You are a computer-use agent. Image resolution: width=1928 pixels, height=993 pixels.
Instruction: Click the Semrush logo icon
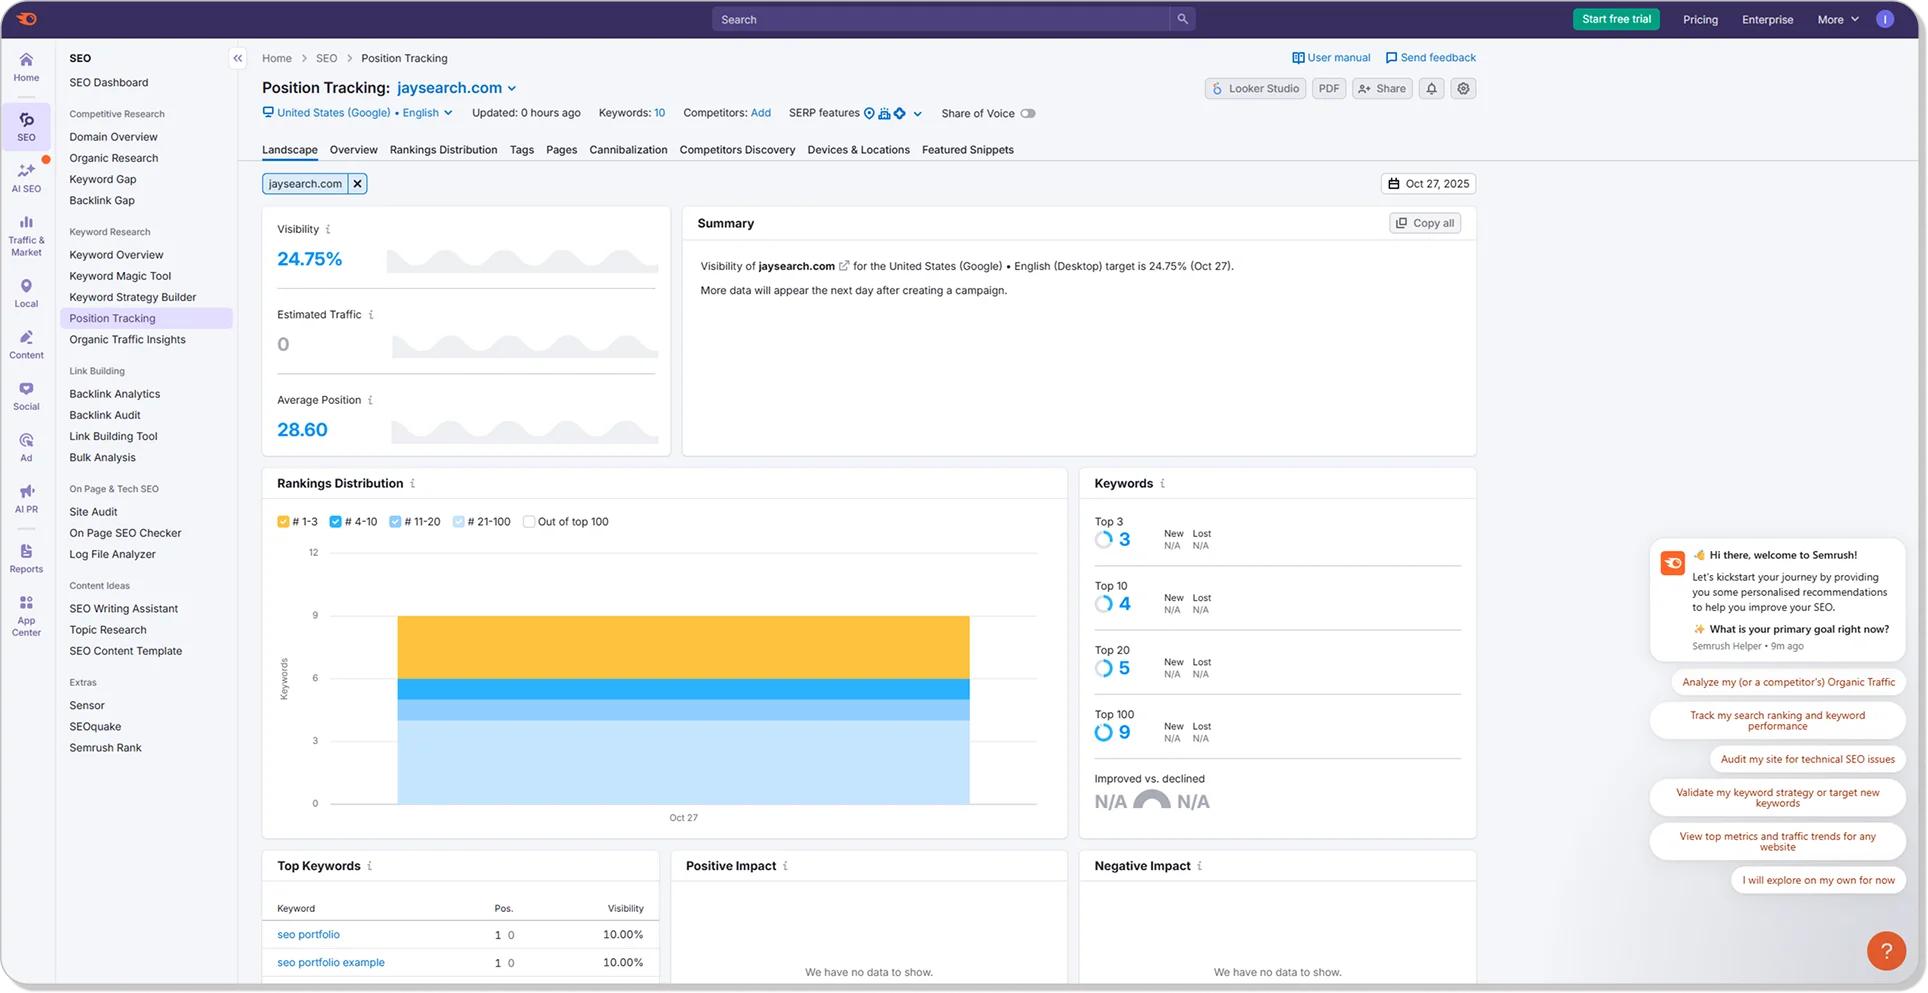click(x=27, y=19)
